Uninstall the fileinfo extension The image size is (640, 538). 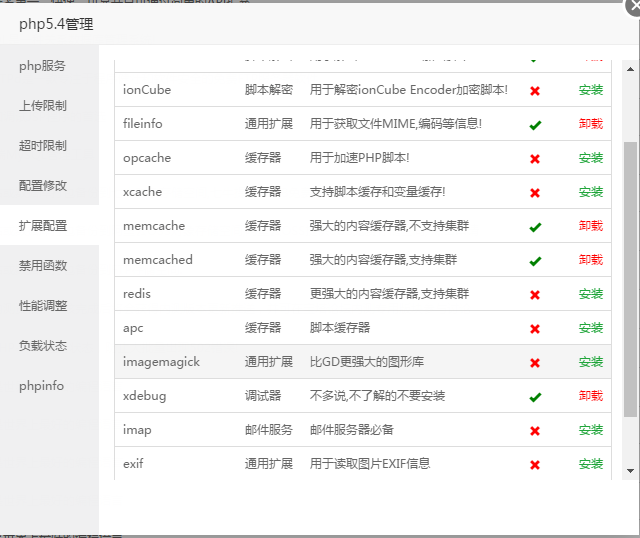[591, 124]
